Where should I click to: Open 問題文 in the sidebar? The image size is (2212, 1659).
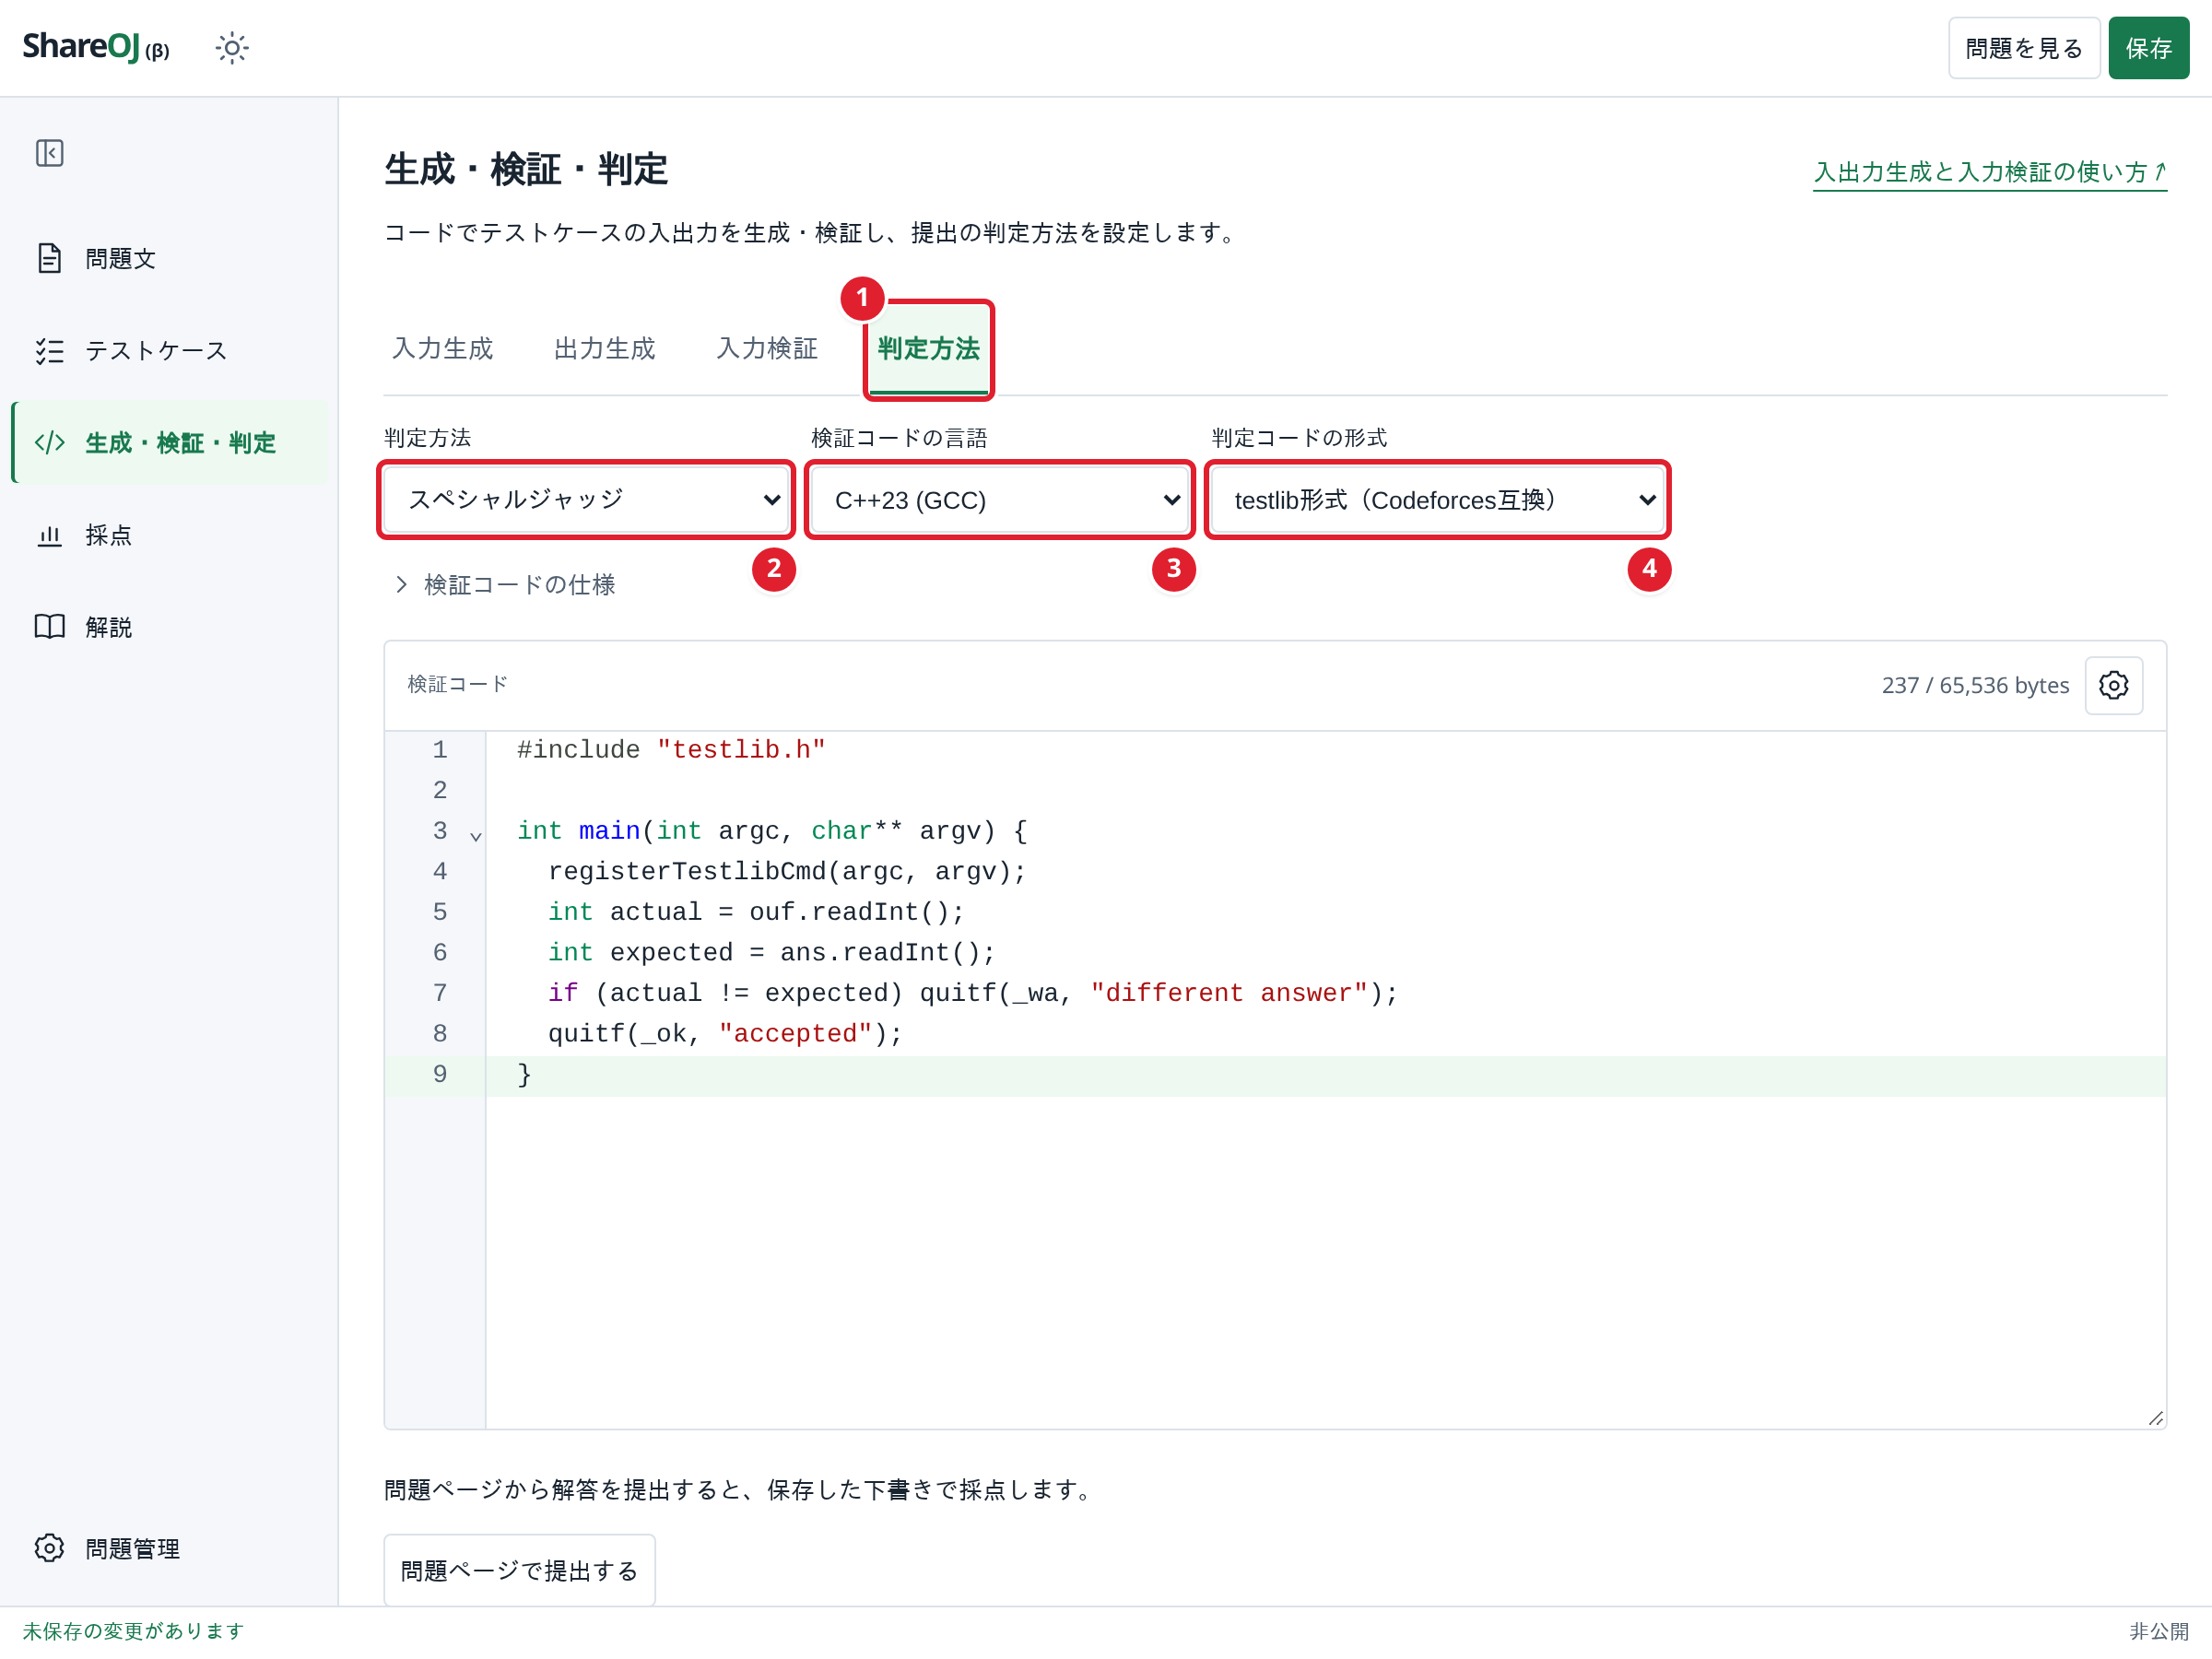pos(170,259)
